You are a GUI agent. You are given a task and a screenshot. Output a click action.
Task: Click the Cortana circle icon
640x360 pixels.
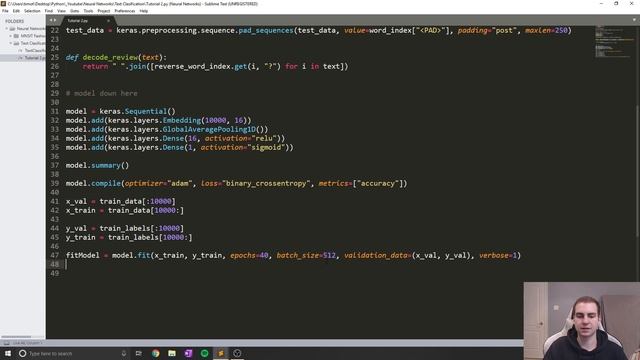[22, 353]
